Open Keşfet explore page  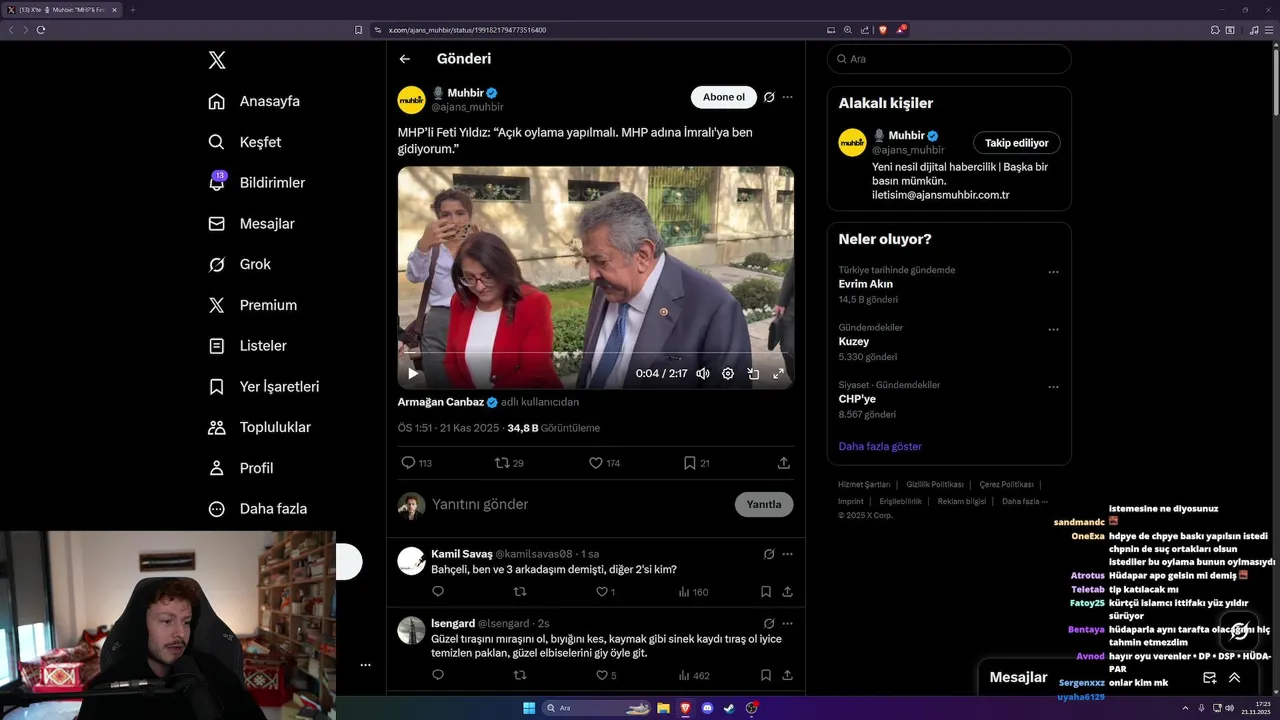pyautogui.click(x=244, y=142)
